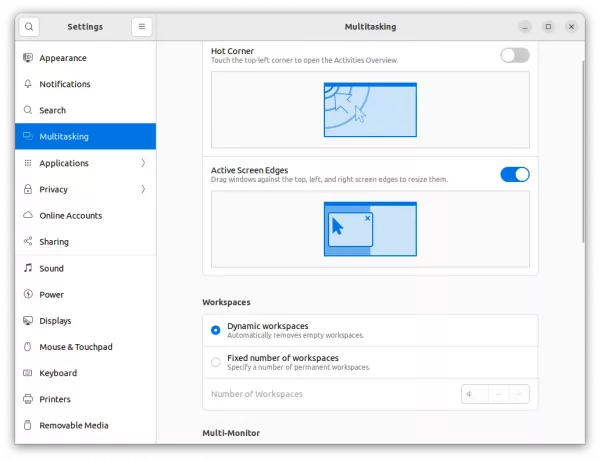Go to Mouse & Touchpad settings

[x=85, y=347]
